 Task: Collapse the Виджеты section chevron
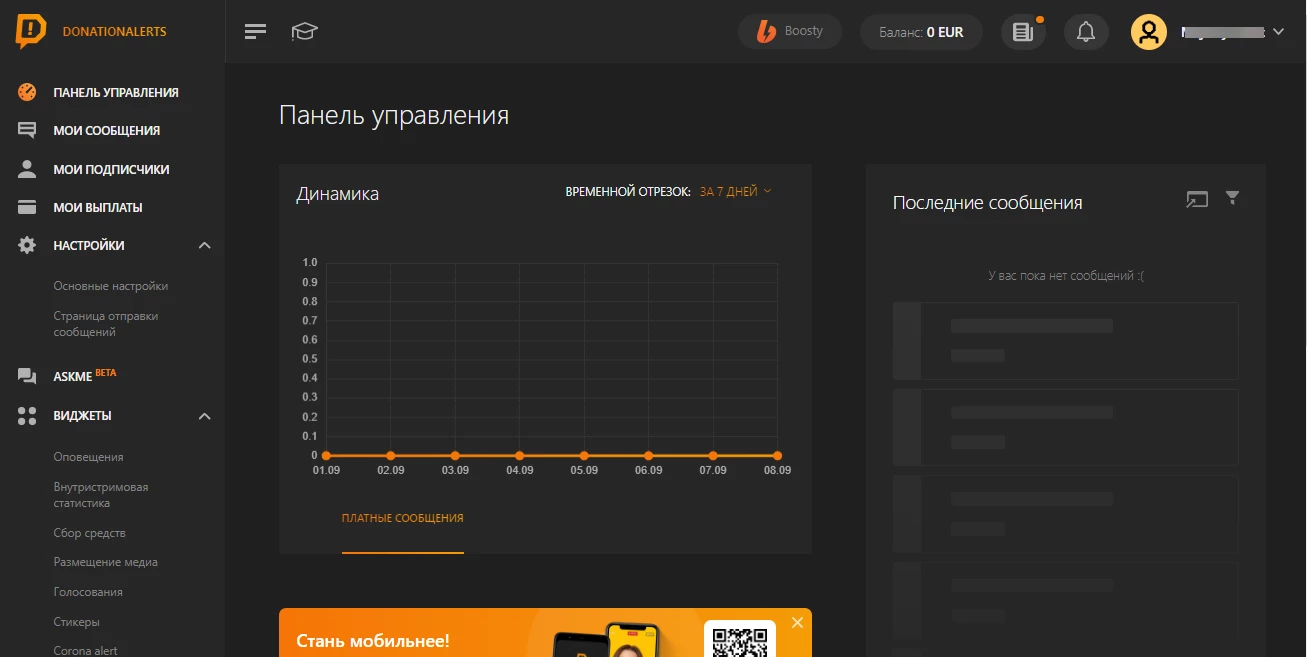(x=204, y=415)
